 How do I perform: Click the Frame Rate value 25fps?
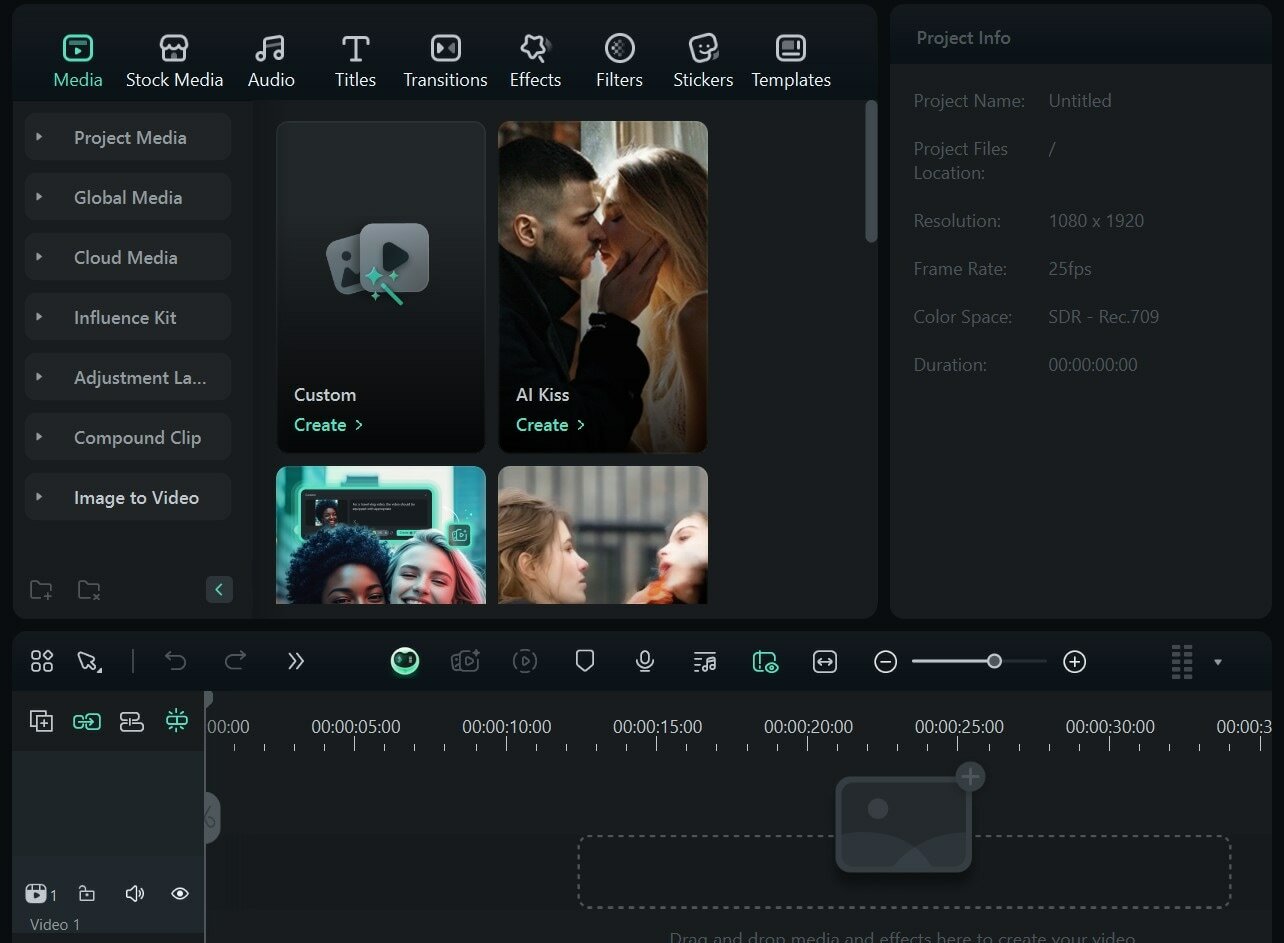pyautogui.click(x=1070, y=269)
